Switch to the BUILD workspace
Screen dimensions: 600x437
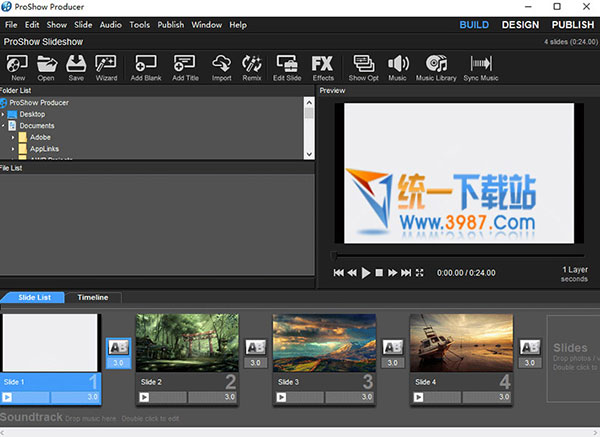click(x=474, y=25)
